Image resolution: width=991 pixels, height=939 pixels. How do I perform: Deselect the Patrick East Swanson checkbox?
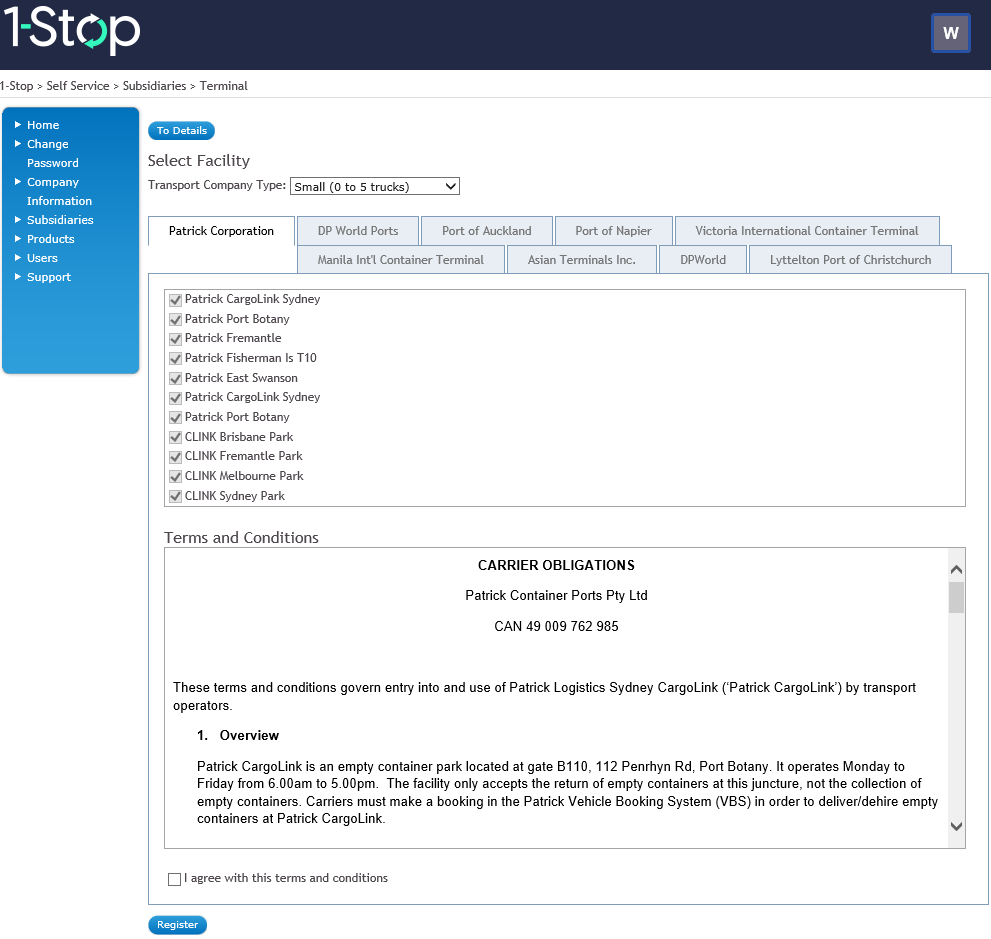pos(176,379)
